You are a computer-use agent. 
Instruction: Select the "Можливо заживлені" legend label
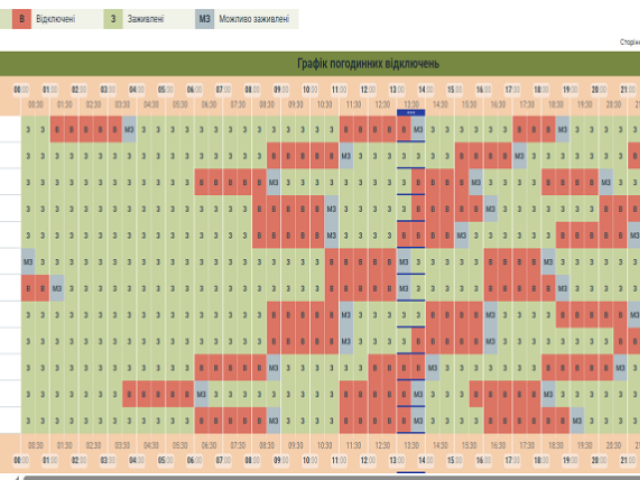point(254,20)
